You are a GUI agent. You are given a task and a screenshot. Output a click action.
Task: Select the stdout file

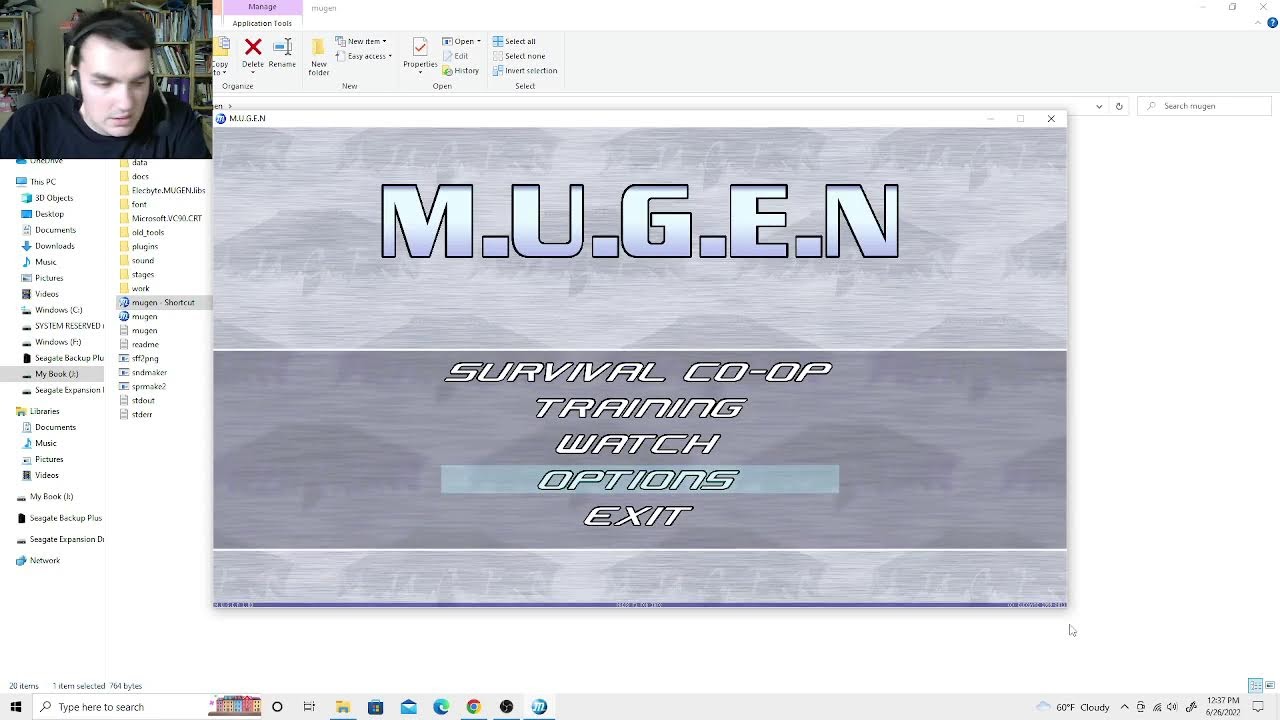pos(136,400)
